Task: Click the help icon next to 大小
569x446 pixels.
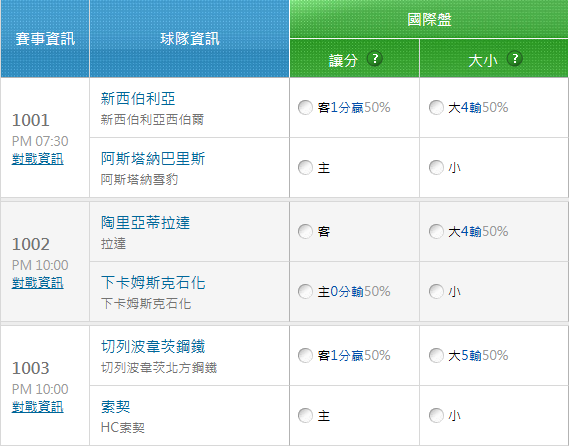Action: [x=515, y=58]
